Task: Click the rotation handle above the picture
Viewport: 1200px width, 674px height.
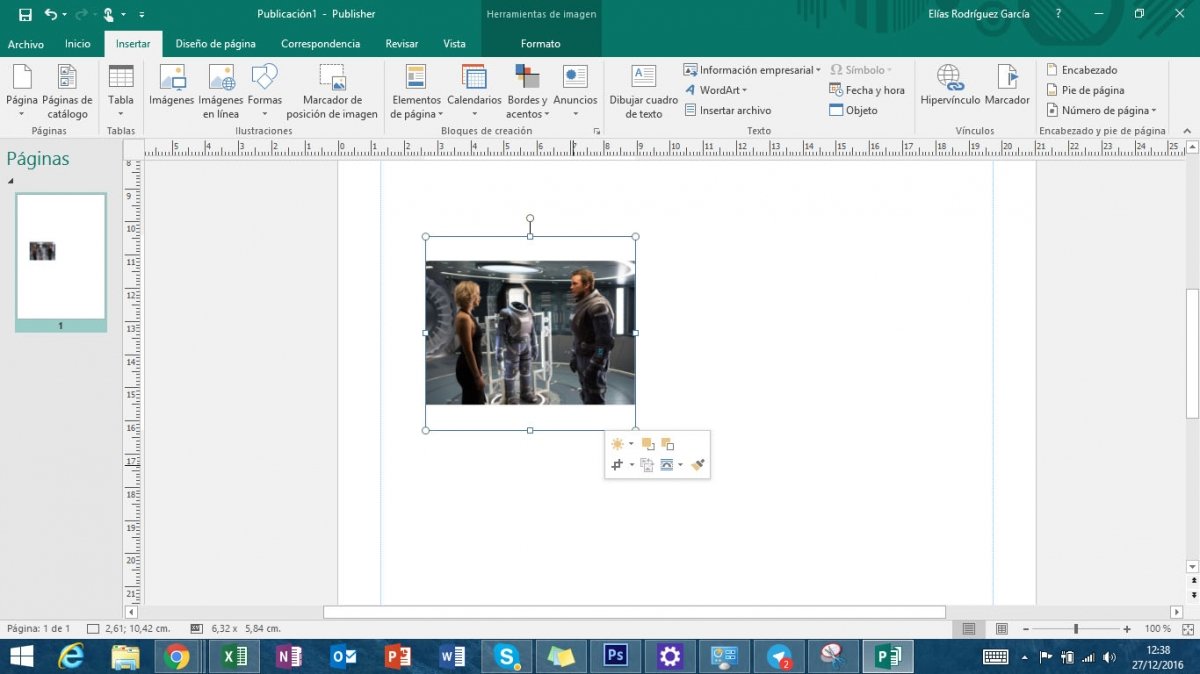Action: click(x=530, y=218)
